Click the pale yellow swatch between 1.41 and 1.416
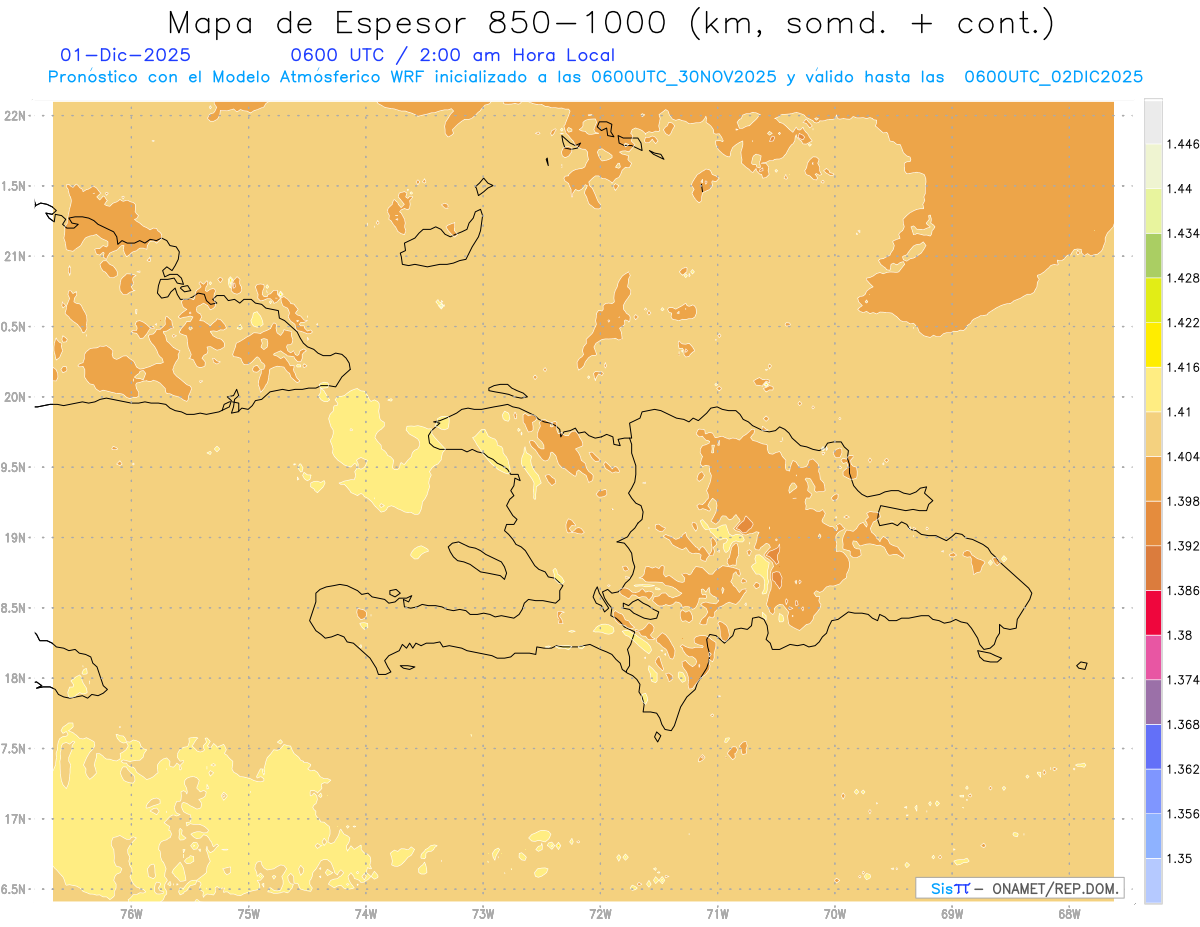1200x927 pixels. (x=1153, y=389)
